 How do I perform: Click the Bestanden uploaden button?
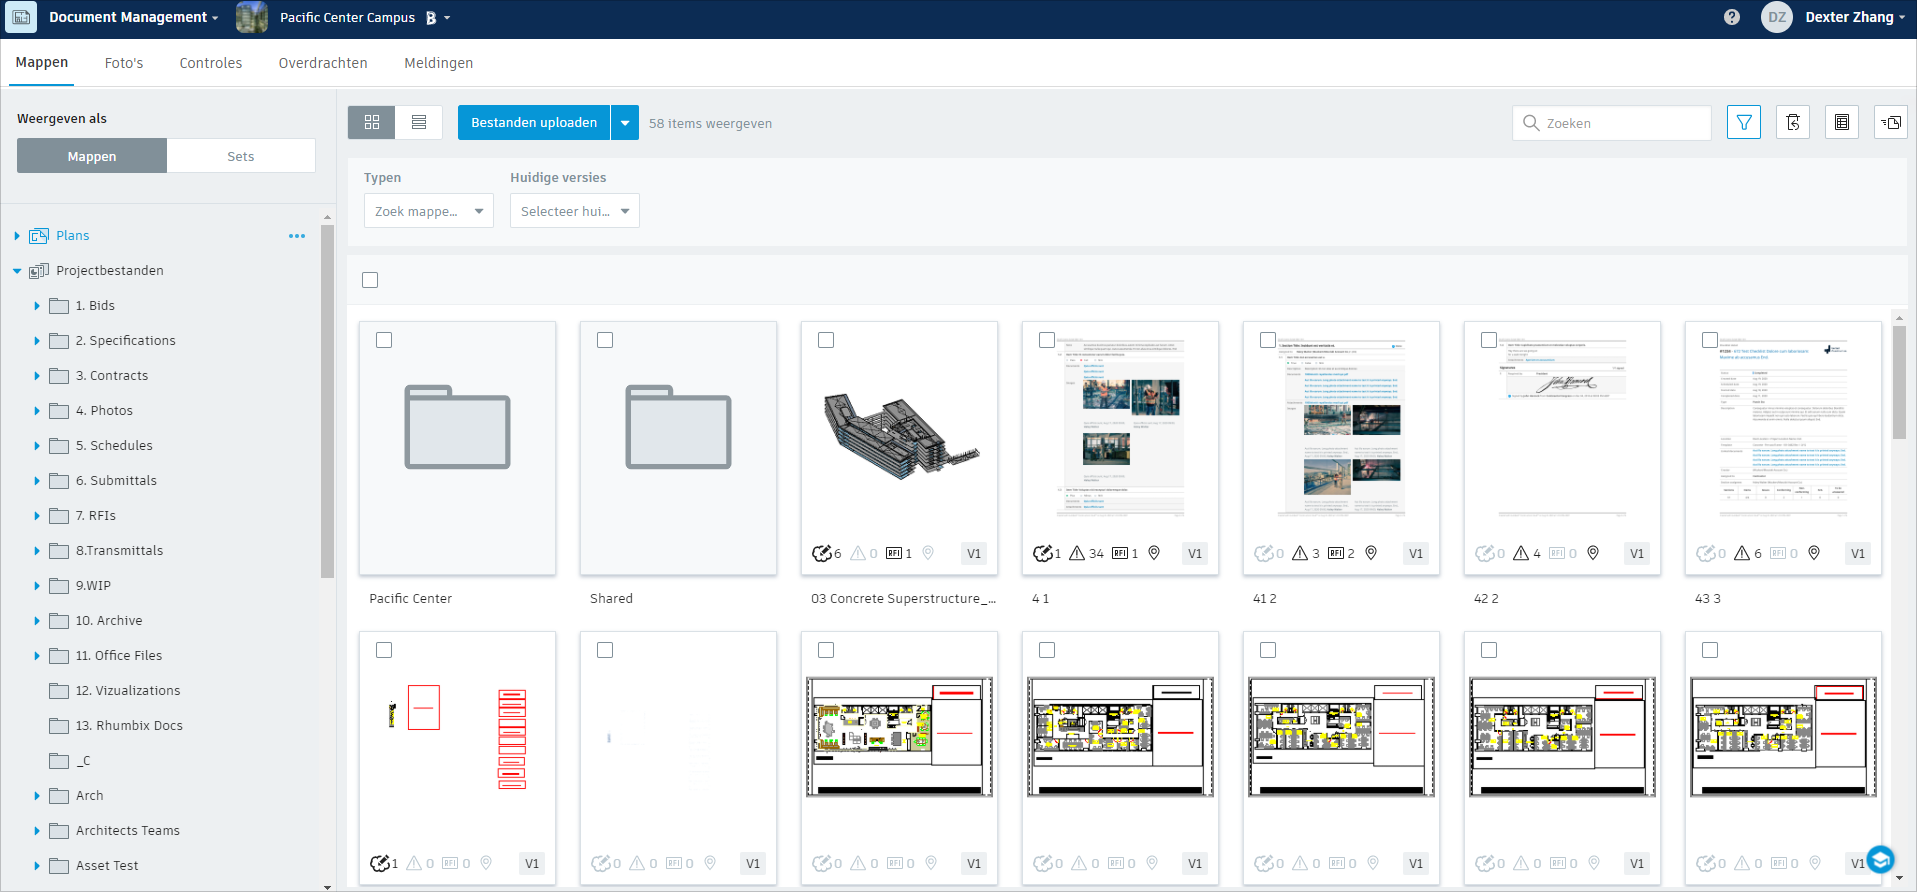tap(534, 123)
